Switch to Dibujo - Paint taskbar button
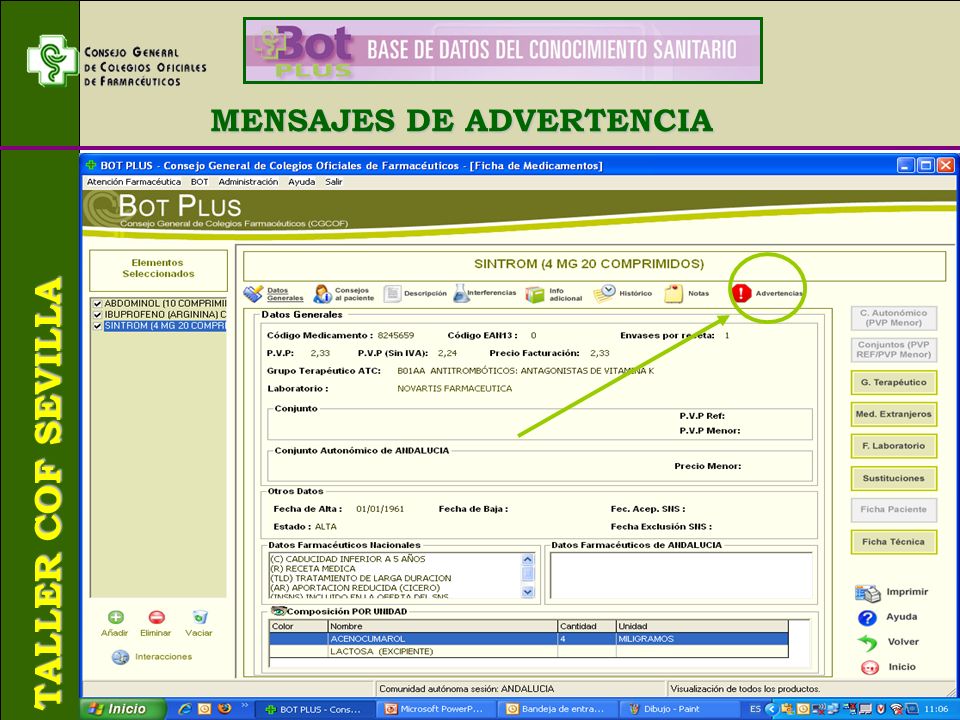Screen dimensions: 960x720 click(x=677, y=709)
